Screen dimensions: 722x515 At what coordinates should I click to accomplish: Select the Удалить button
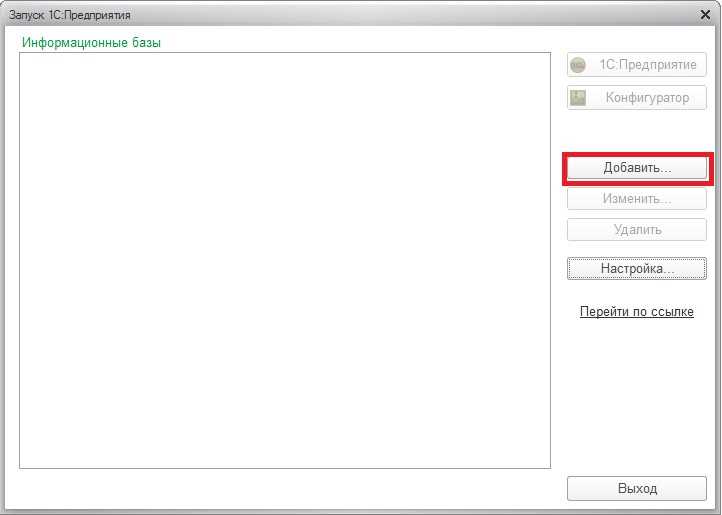[637, 229]
